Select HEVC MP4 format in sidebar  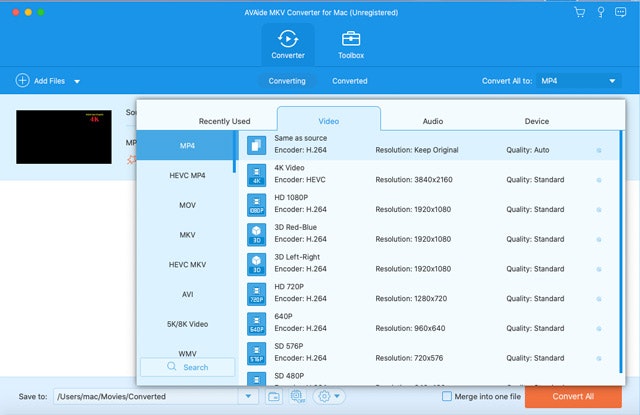tap(187, 175)
